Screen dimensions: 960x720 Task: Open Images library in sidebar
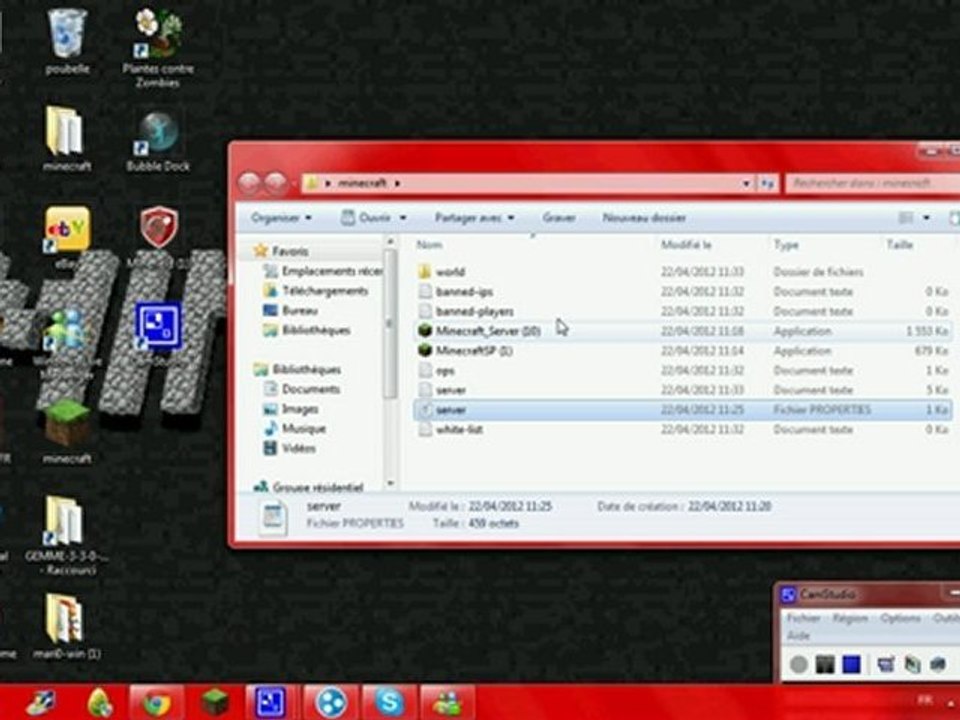291,409
